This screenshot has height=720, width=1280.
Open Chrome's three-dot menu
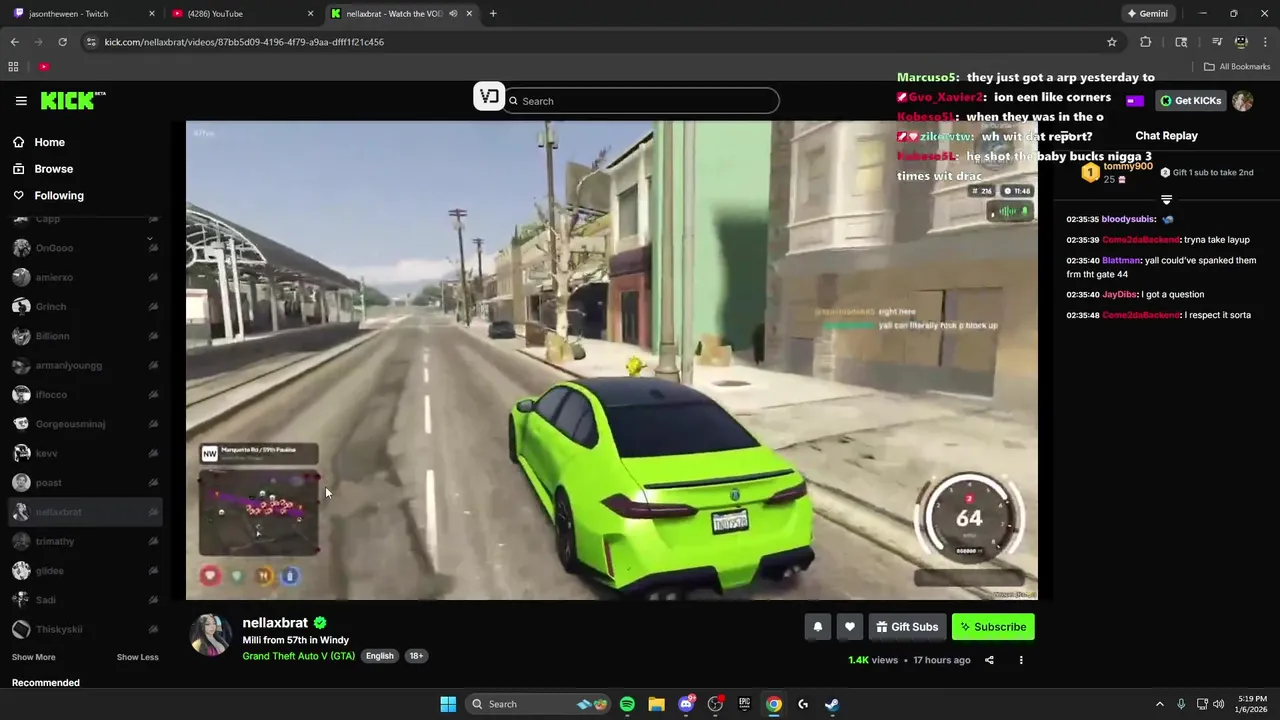[x=1264, y=42]
